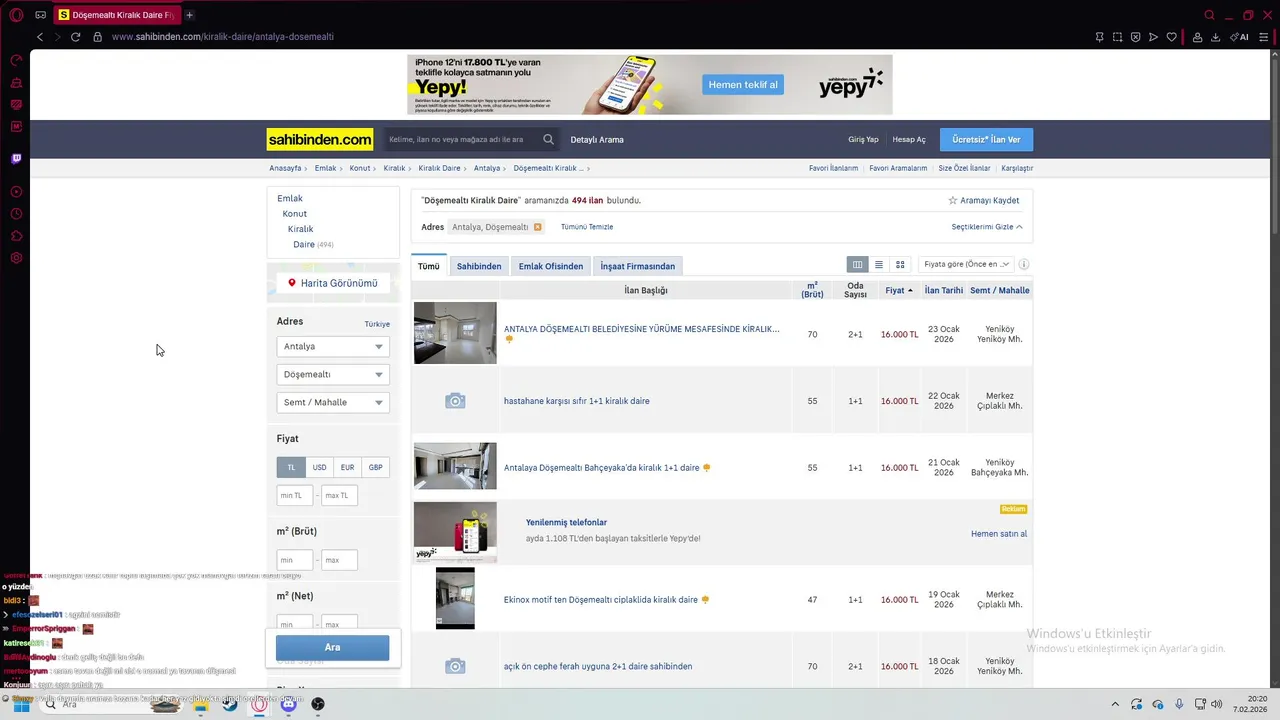Open a new browser tab
The width and height of the screenshot is (1280, 720).
(189, 15)
